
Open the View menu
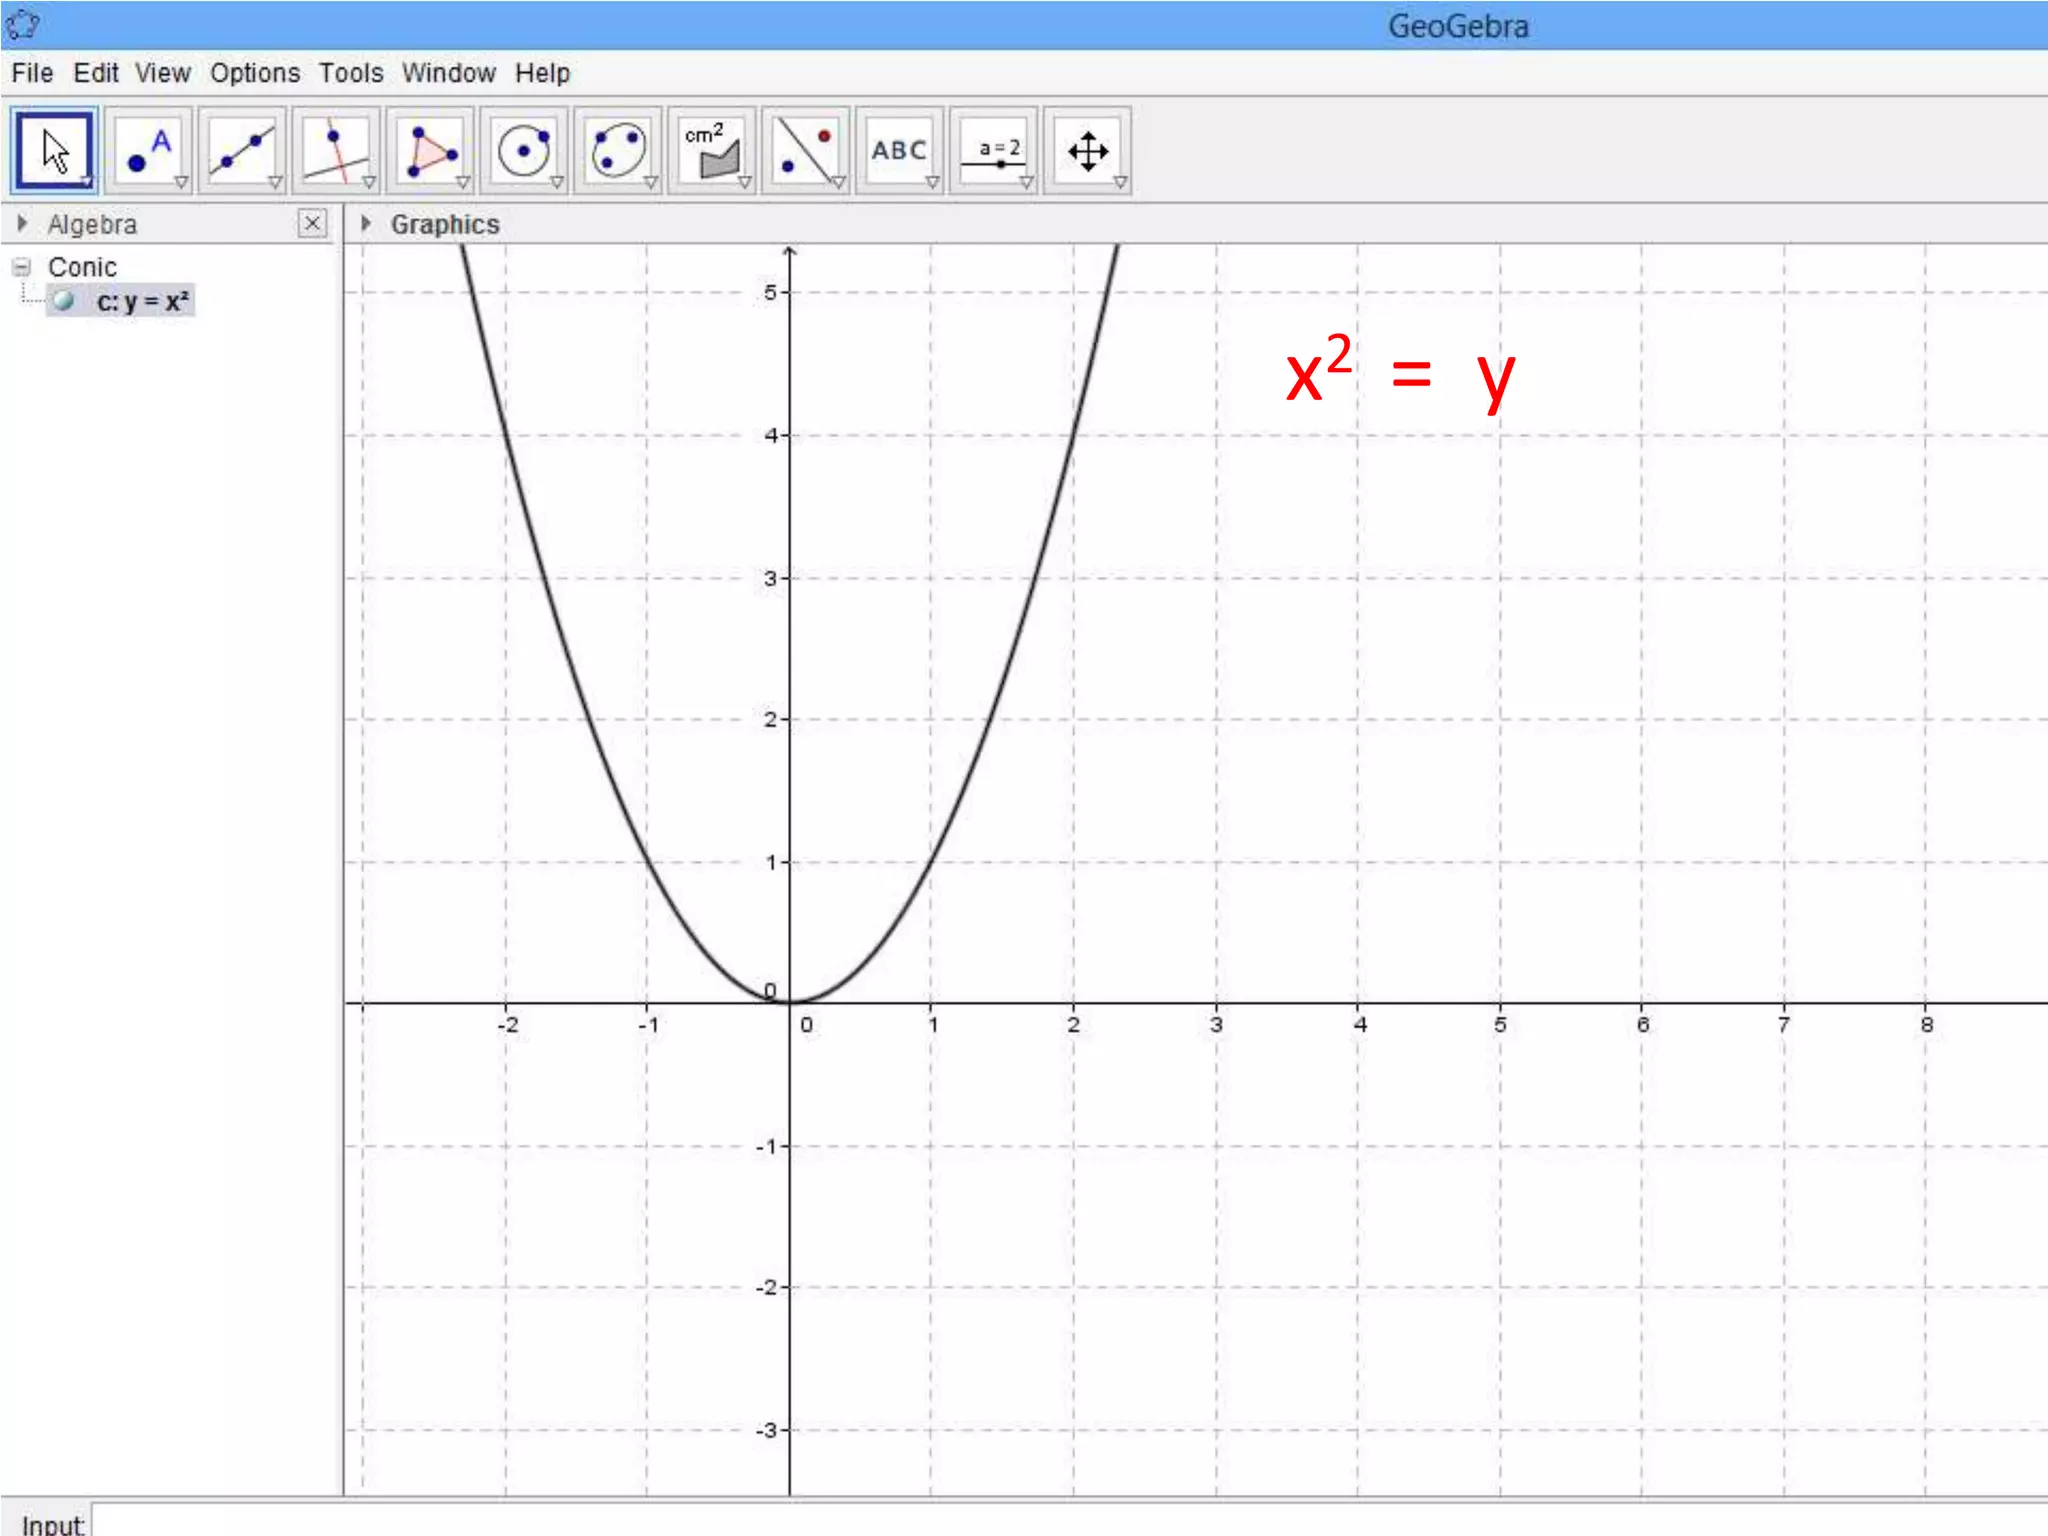(x=162, y=73)
